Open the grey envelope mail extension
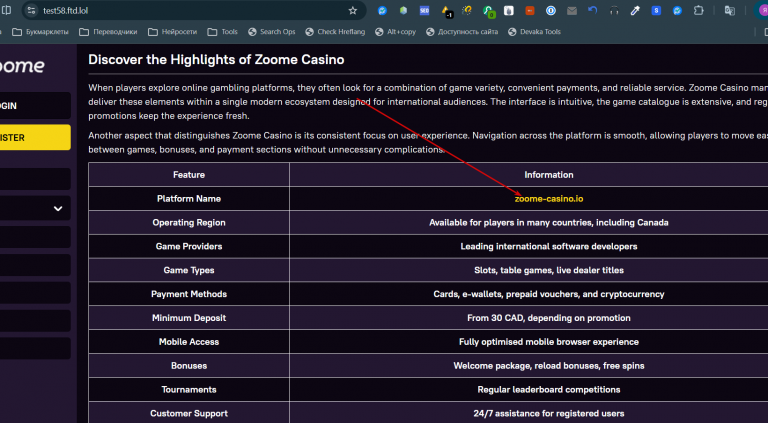 pos(572,10)
